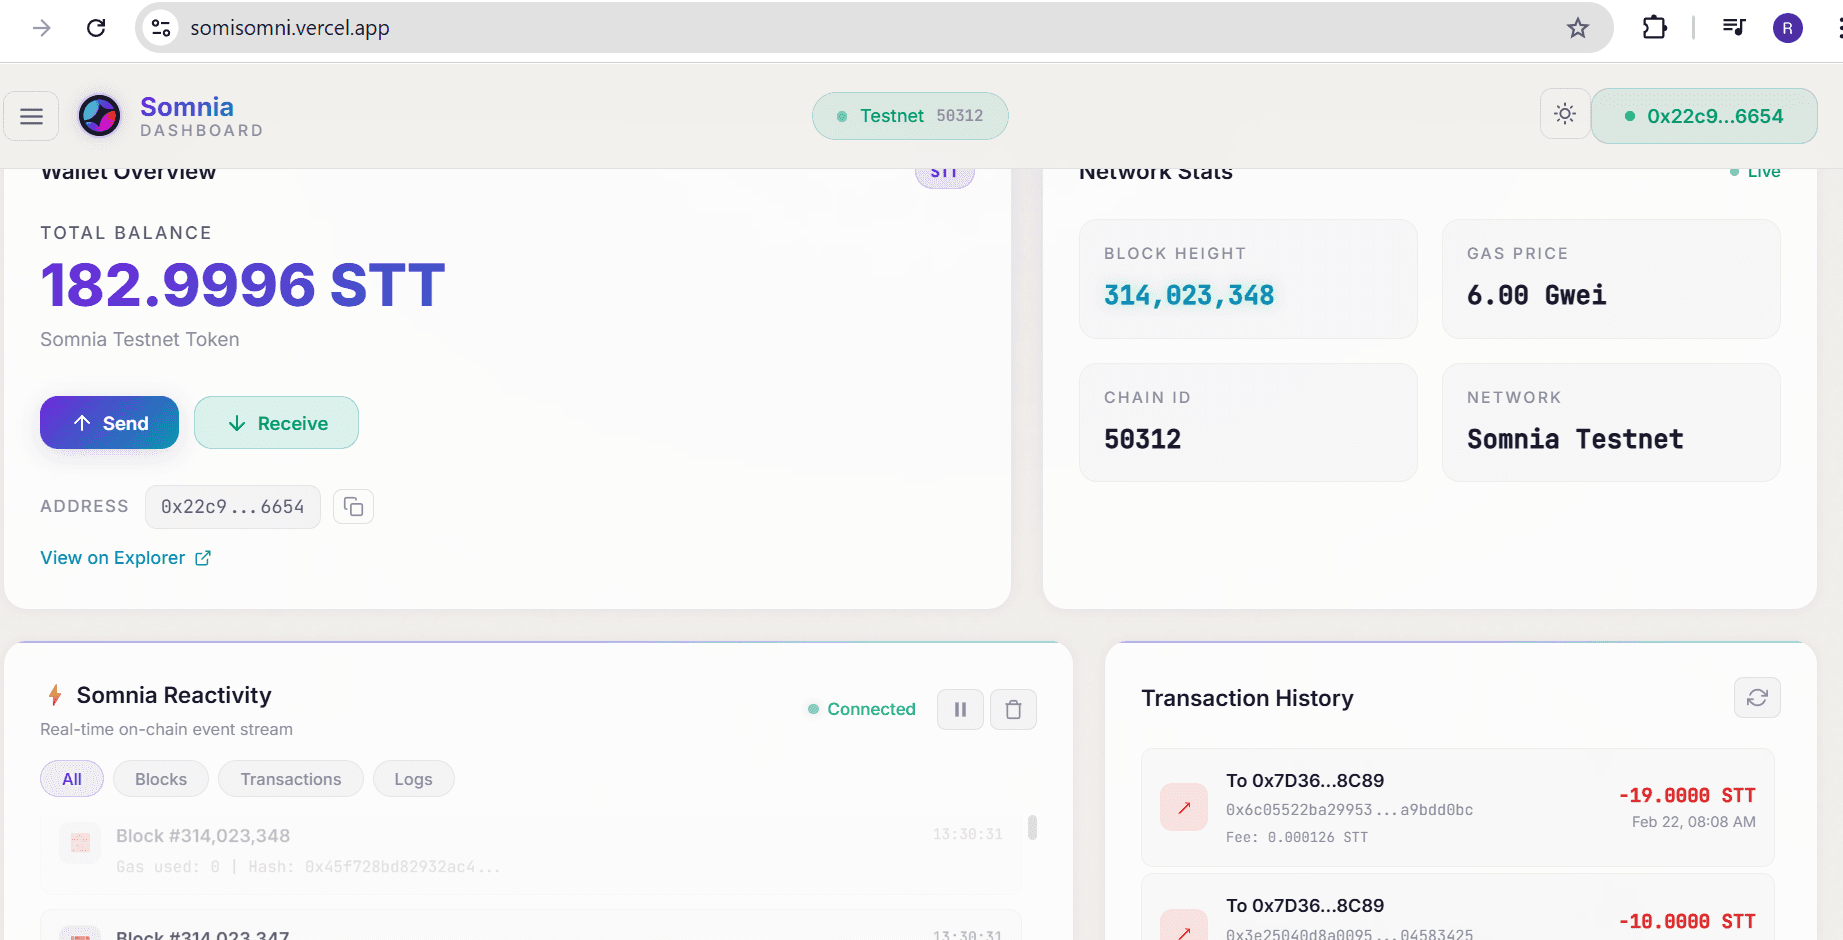Select the Logs filter tab
Image resolution: width=1843 pixels, height=940 pixels.
(413, 778)
